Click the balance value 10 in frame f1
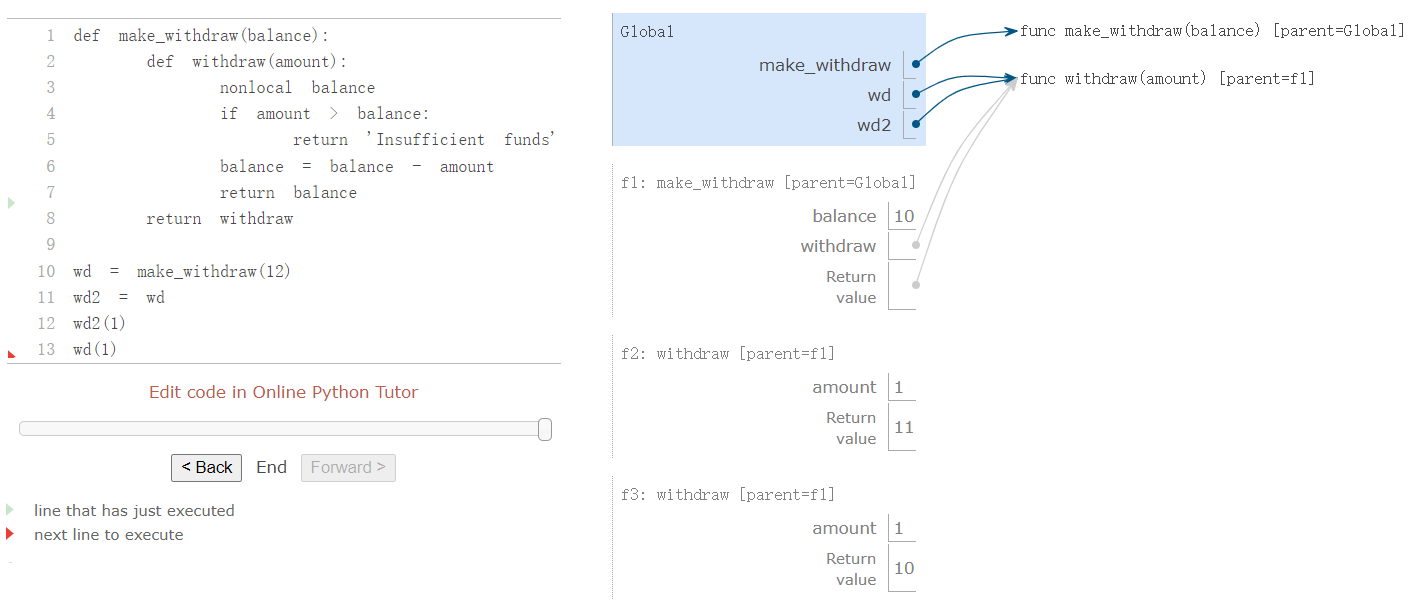Image resolution: width=1412 pixels, height=602 pixels. pyautogui.click(x=903, y=216)
